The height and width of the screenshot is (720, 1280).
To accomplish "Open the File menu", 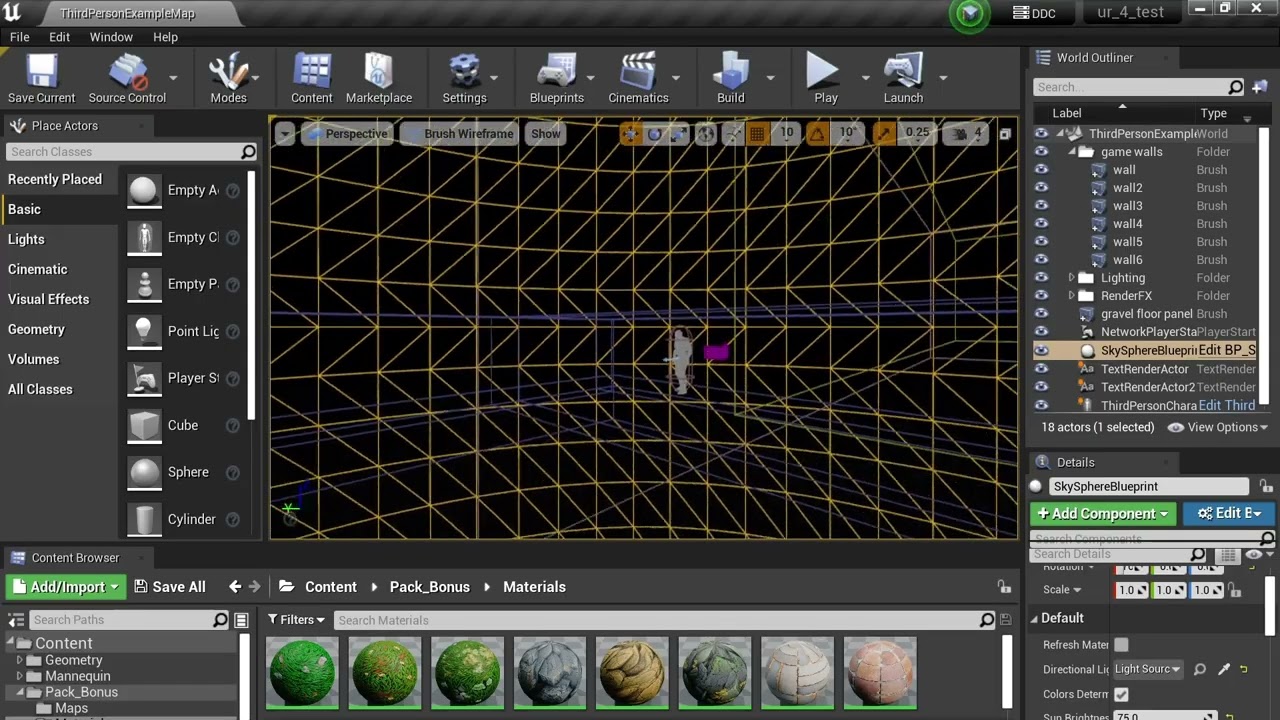I will pyautogui.click(x=19, y=37).
